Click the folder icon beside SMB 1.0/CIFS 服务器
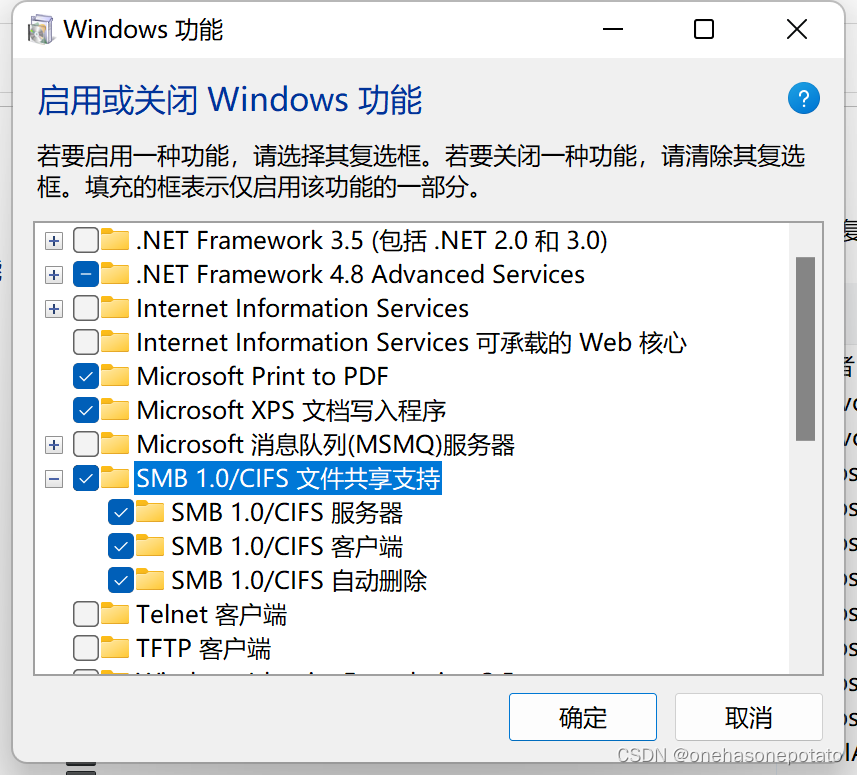The image size is (857, 775). 150,512
